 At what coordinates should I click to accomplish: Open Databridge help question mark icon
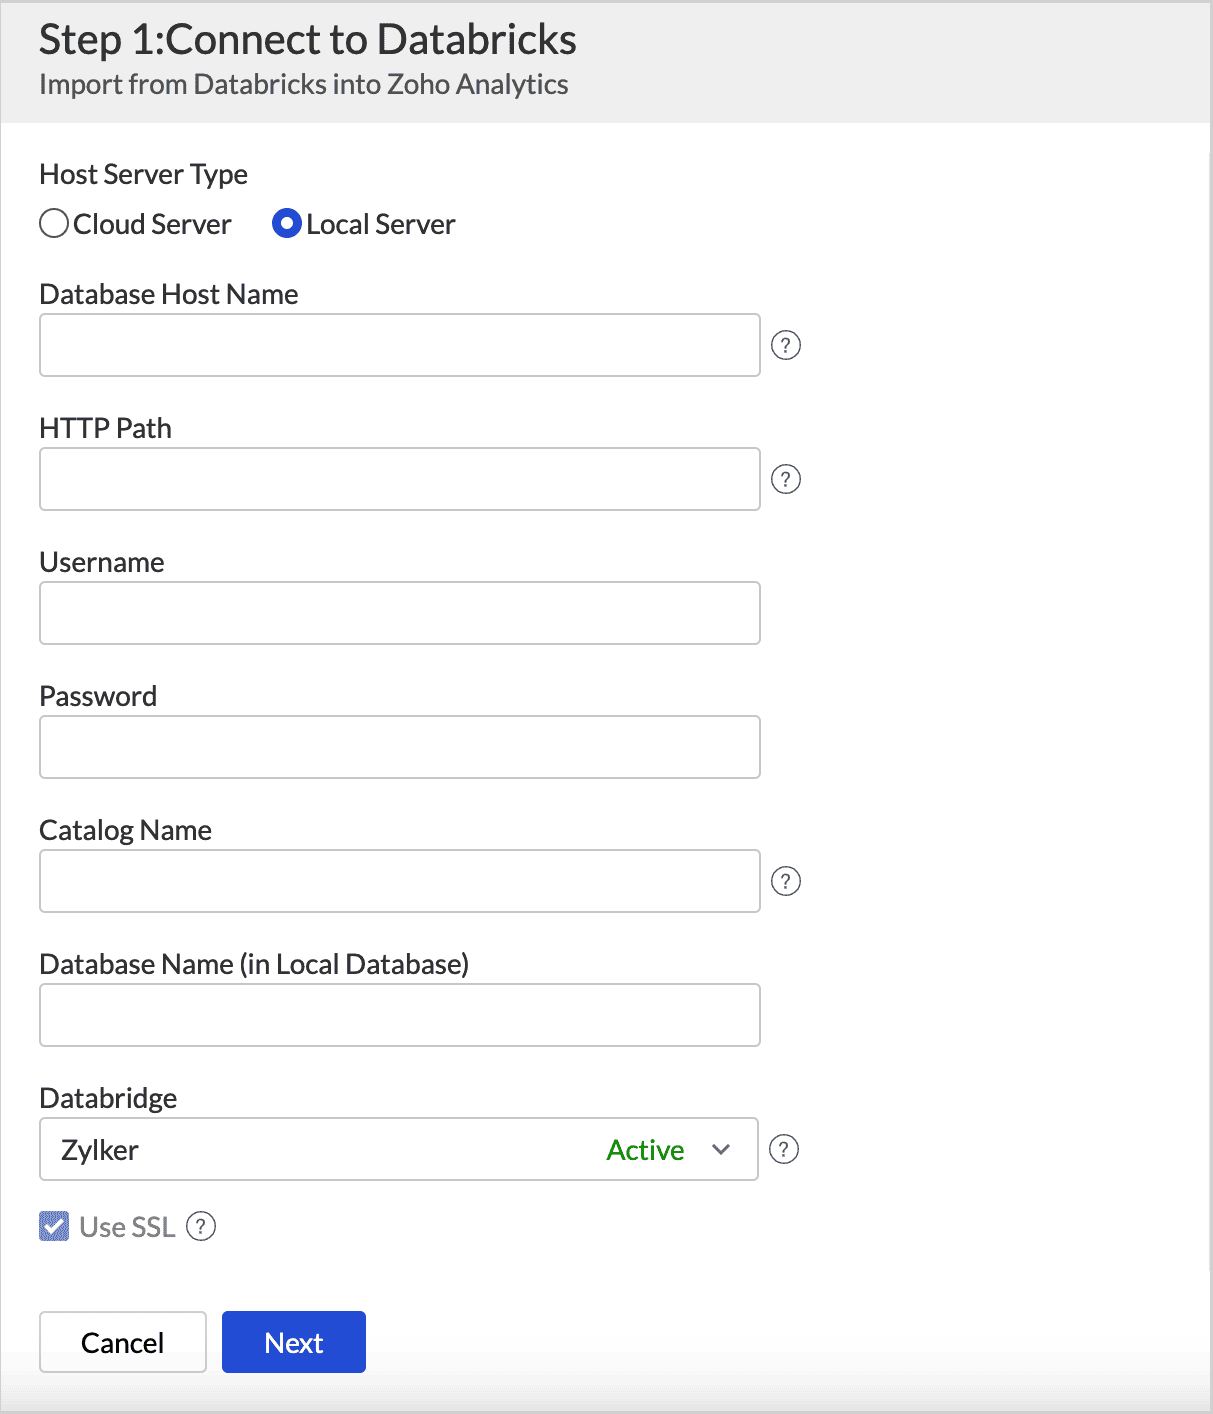(784, 1149)
